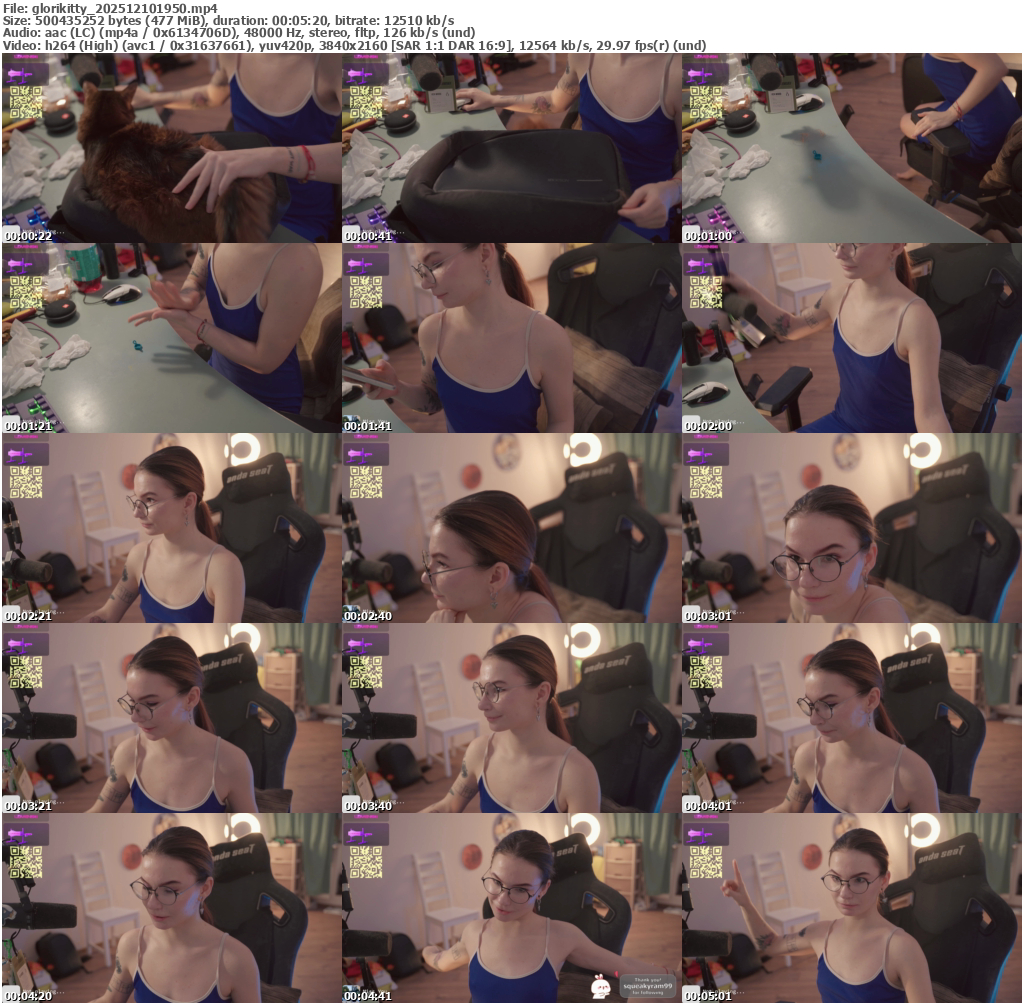Click the QR code in the 00:02:21 frame

pos(26,482)
